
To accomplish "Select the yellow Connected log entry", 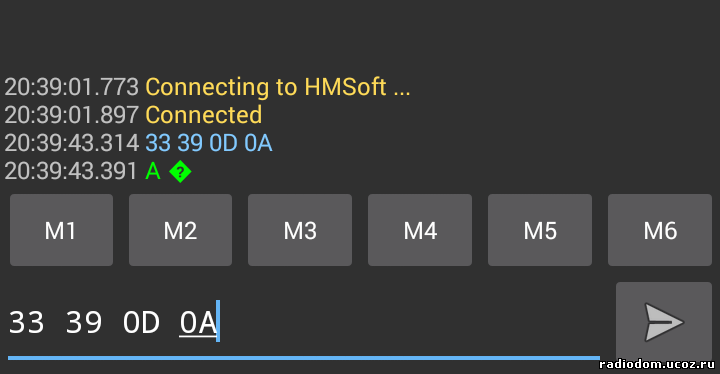I will point(203,115).
